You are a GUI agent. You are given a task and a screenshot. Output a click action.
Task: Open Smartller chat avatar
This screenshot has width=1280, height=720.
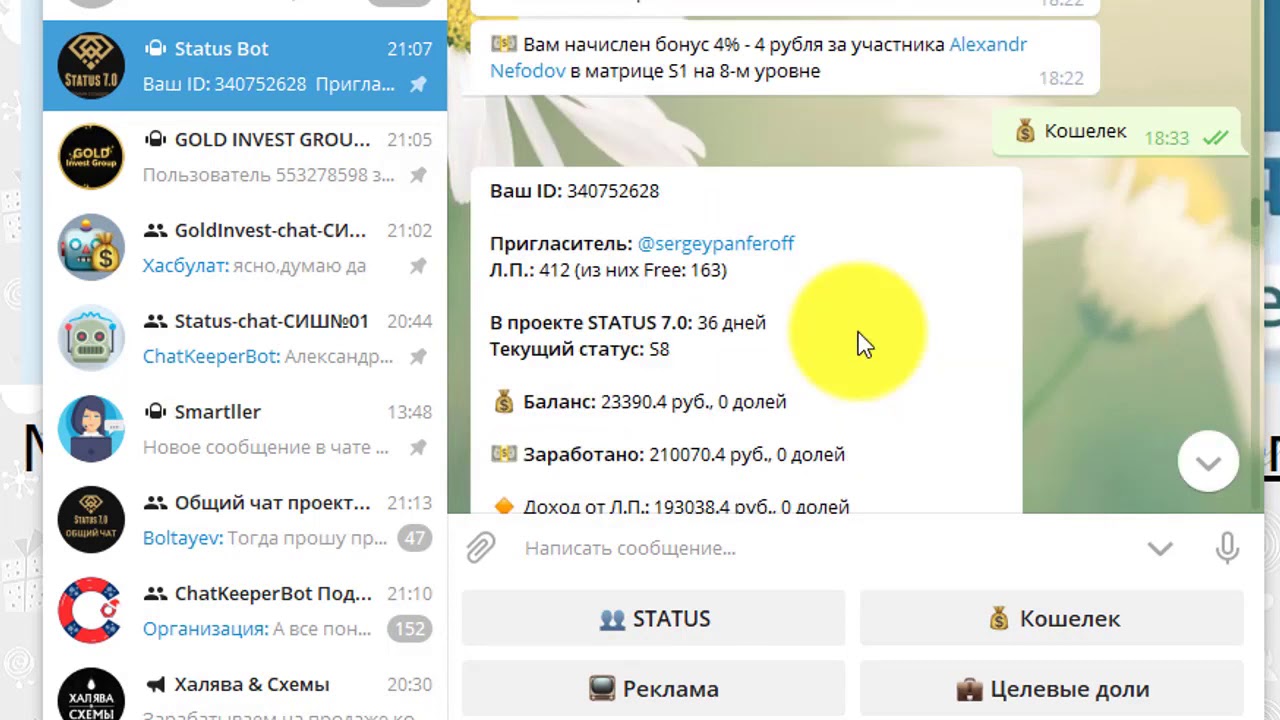(x=91, y=429)
